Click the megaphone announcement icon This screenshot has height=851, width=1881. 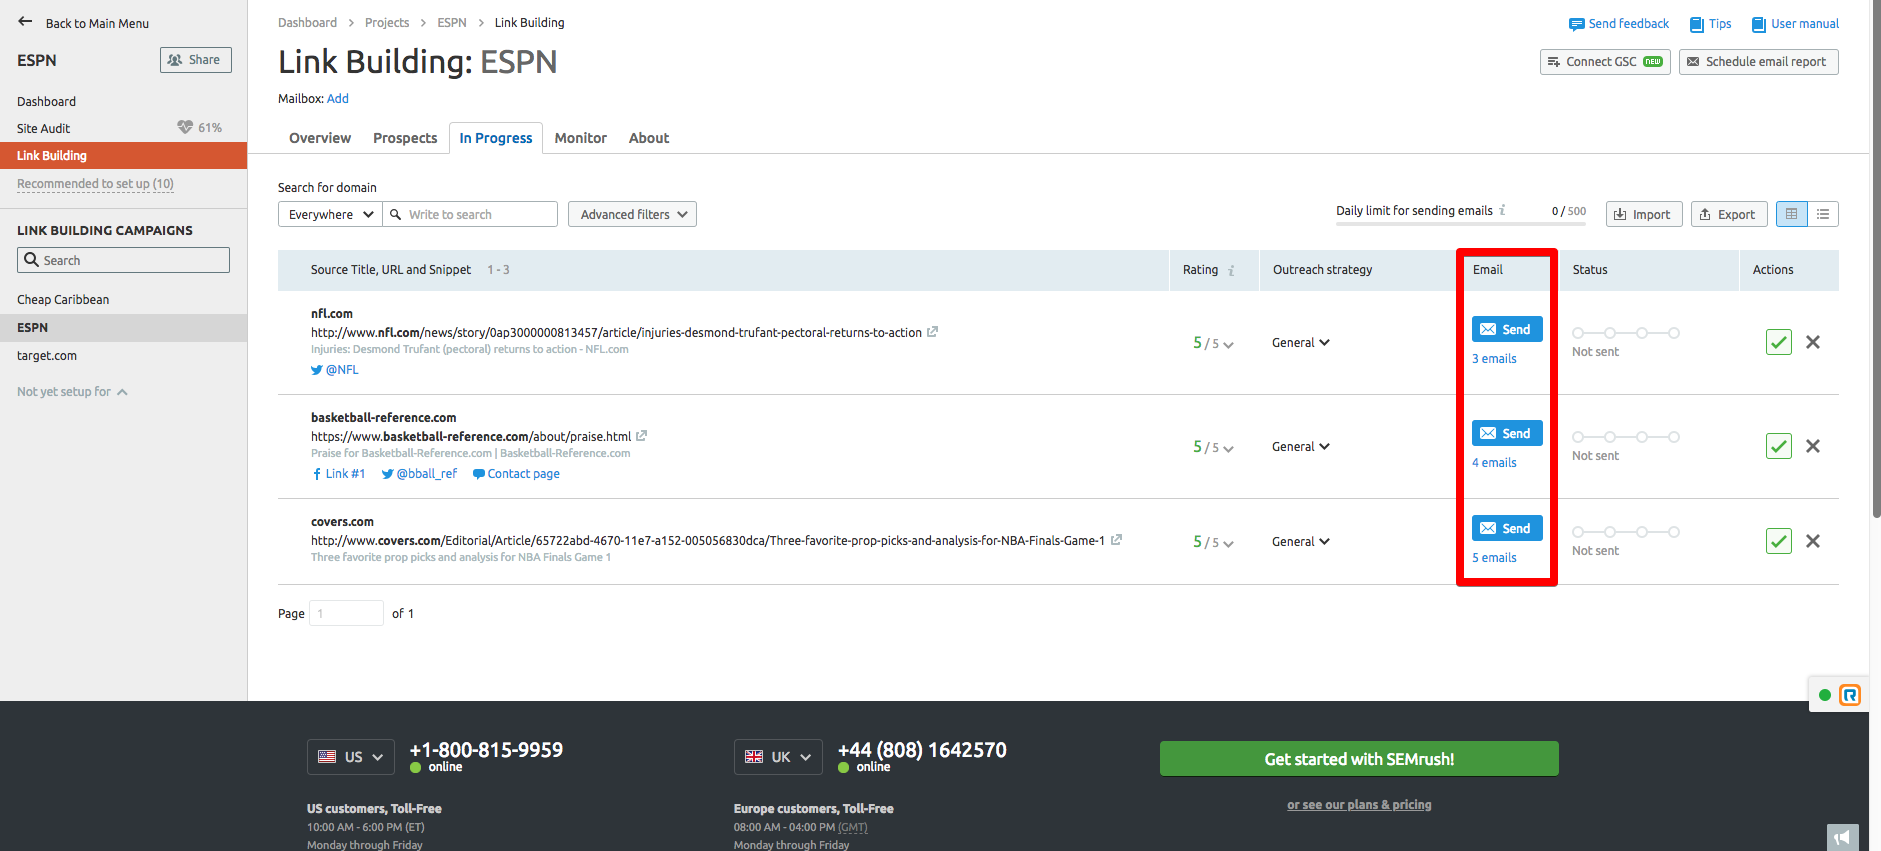(x=1842, y=838)
